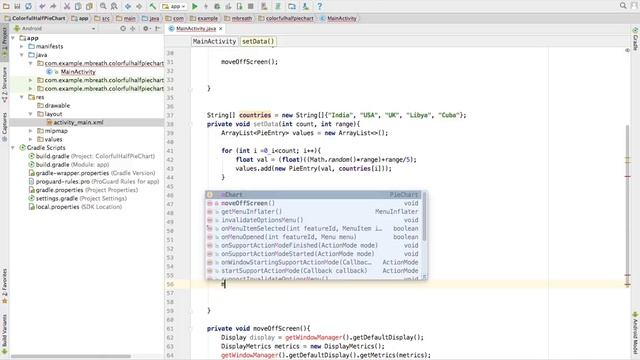The height and width of the screenshot is (360, 640).
Task: Click the Redo arrow icon
Action: pos(53,6)
